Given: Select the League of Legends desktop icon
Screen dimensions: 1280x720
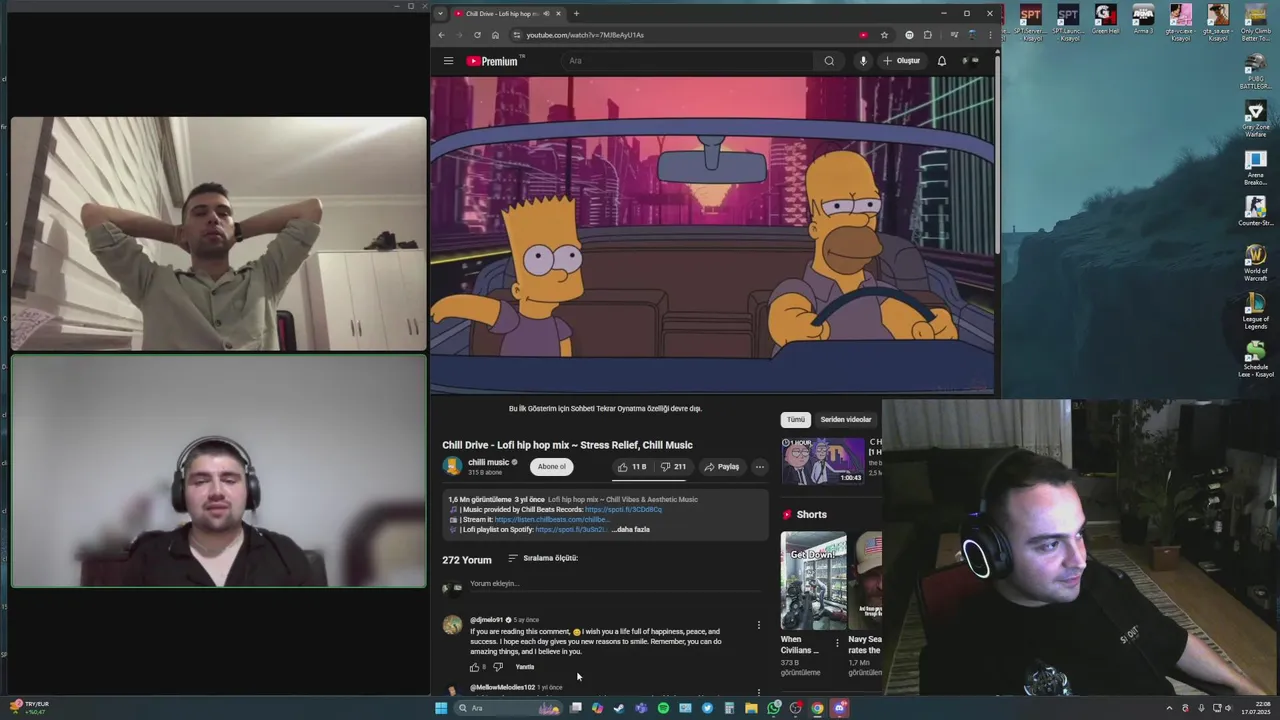Looking at the screenshot, I should click(1255, 311).
